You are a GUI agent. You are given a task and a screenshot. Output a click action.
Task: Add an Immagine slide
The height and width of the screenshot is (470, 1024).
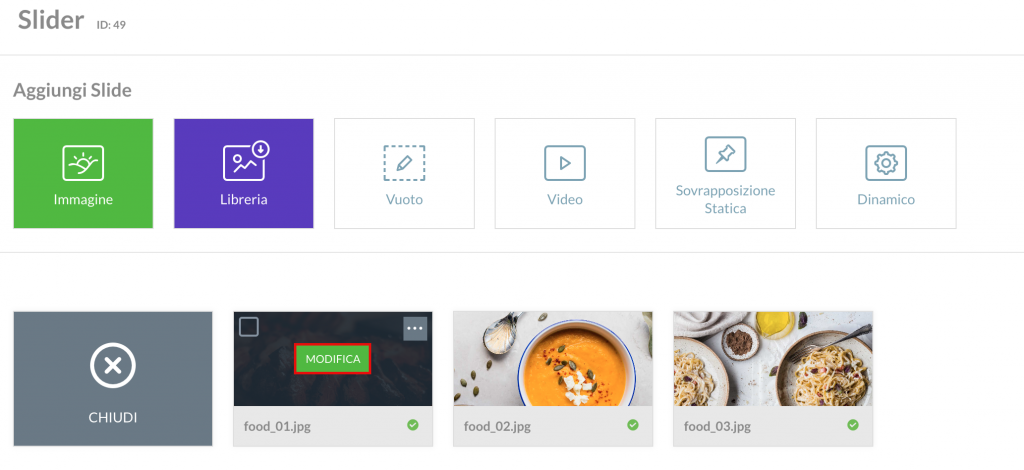[83, 174]
